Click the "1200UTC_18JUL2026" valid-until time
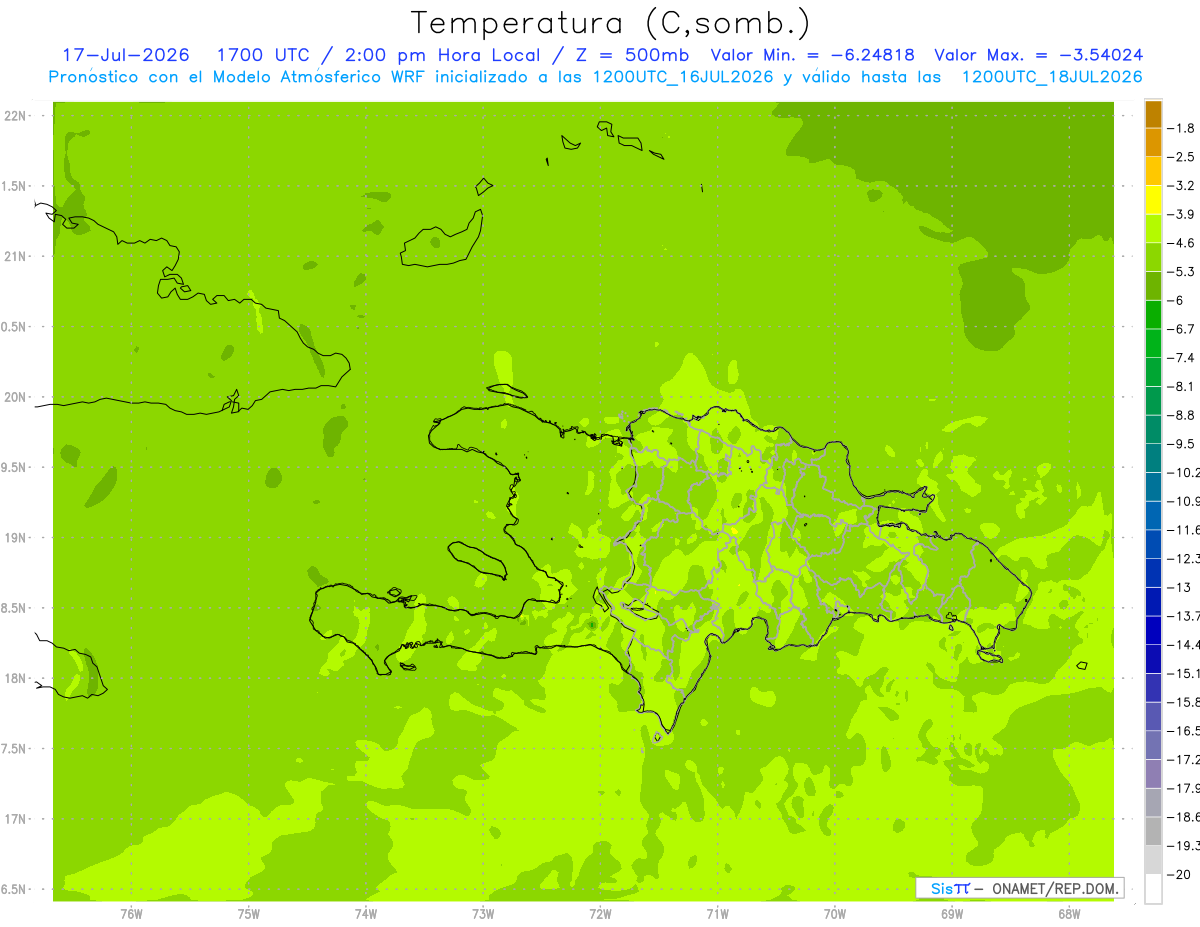Image resolution: width=1200 pixels, height=927 pixels. pyautogui.click(x=1052, y=77)
